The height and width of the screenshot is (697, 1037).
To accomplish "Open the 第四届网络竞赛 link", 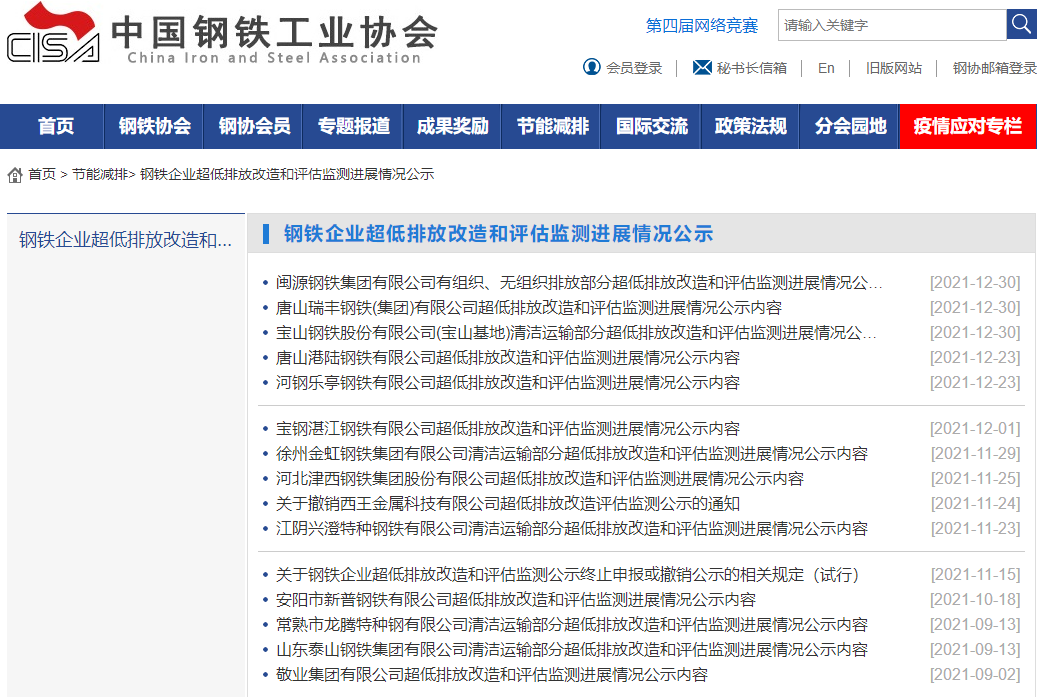I will 702,26.
